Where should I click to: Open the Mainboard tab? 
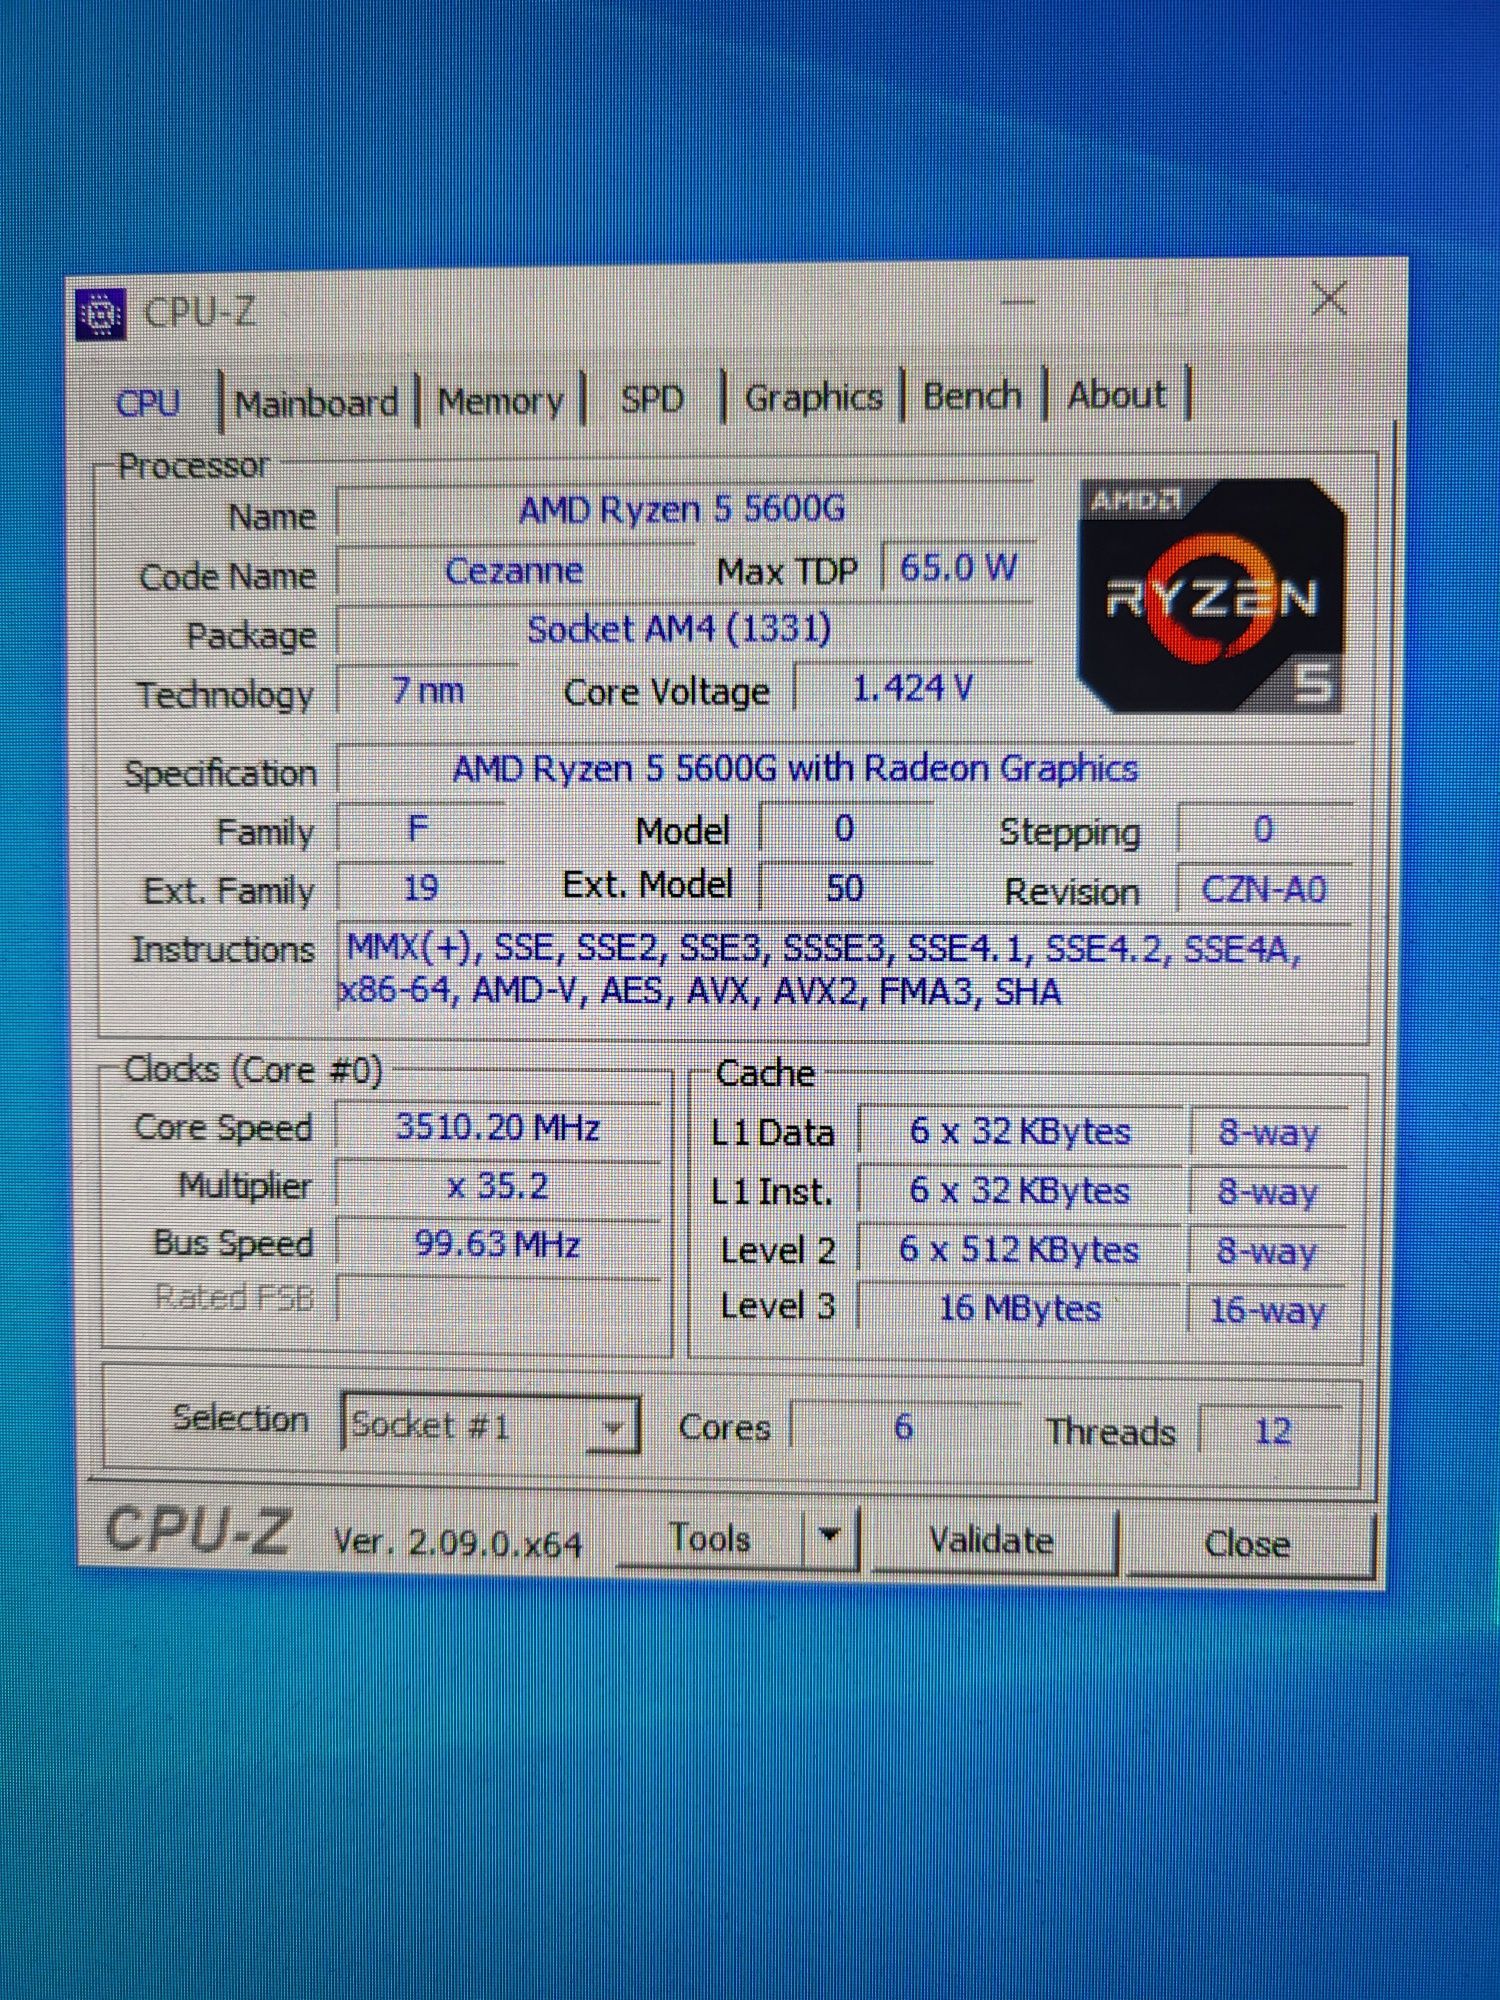point(316,403)
